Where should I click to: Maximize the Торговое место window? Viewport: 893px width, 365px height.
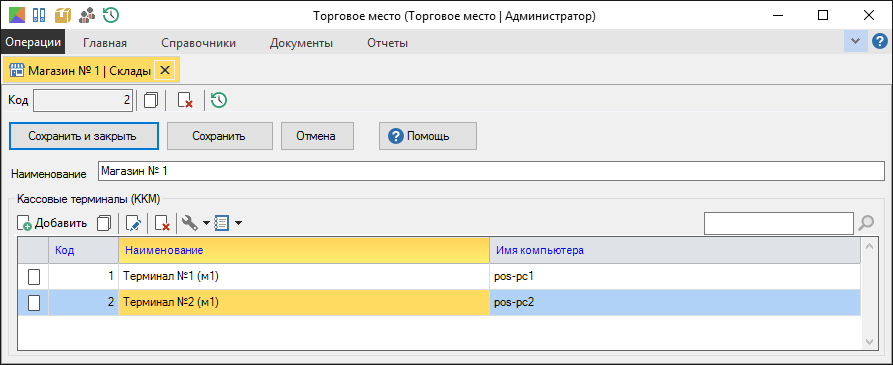click(823, 15)
